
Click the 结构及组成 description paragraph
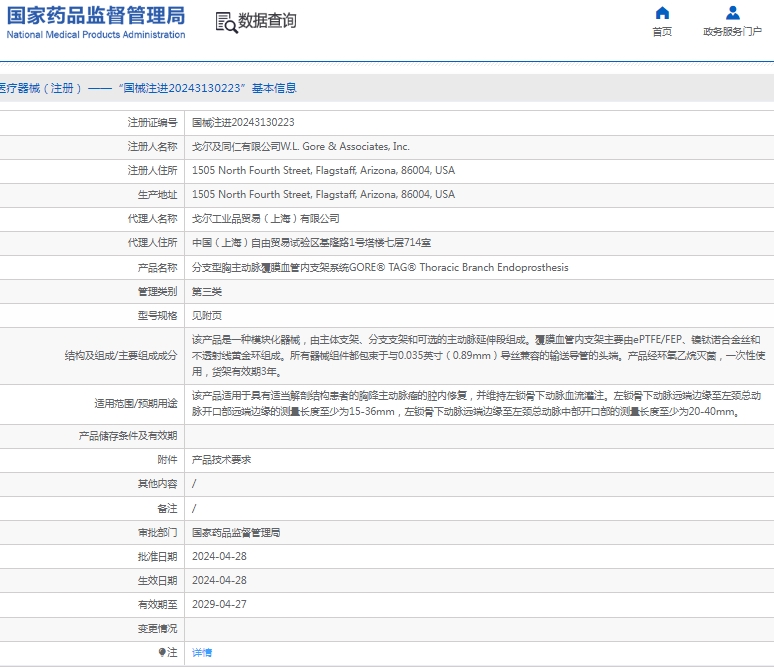pos(478,355)
